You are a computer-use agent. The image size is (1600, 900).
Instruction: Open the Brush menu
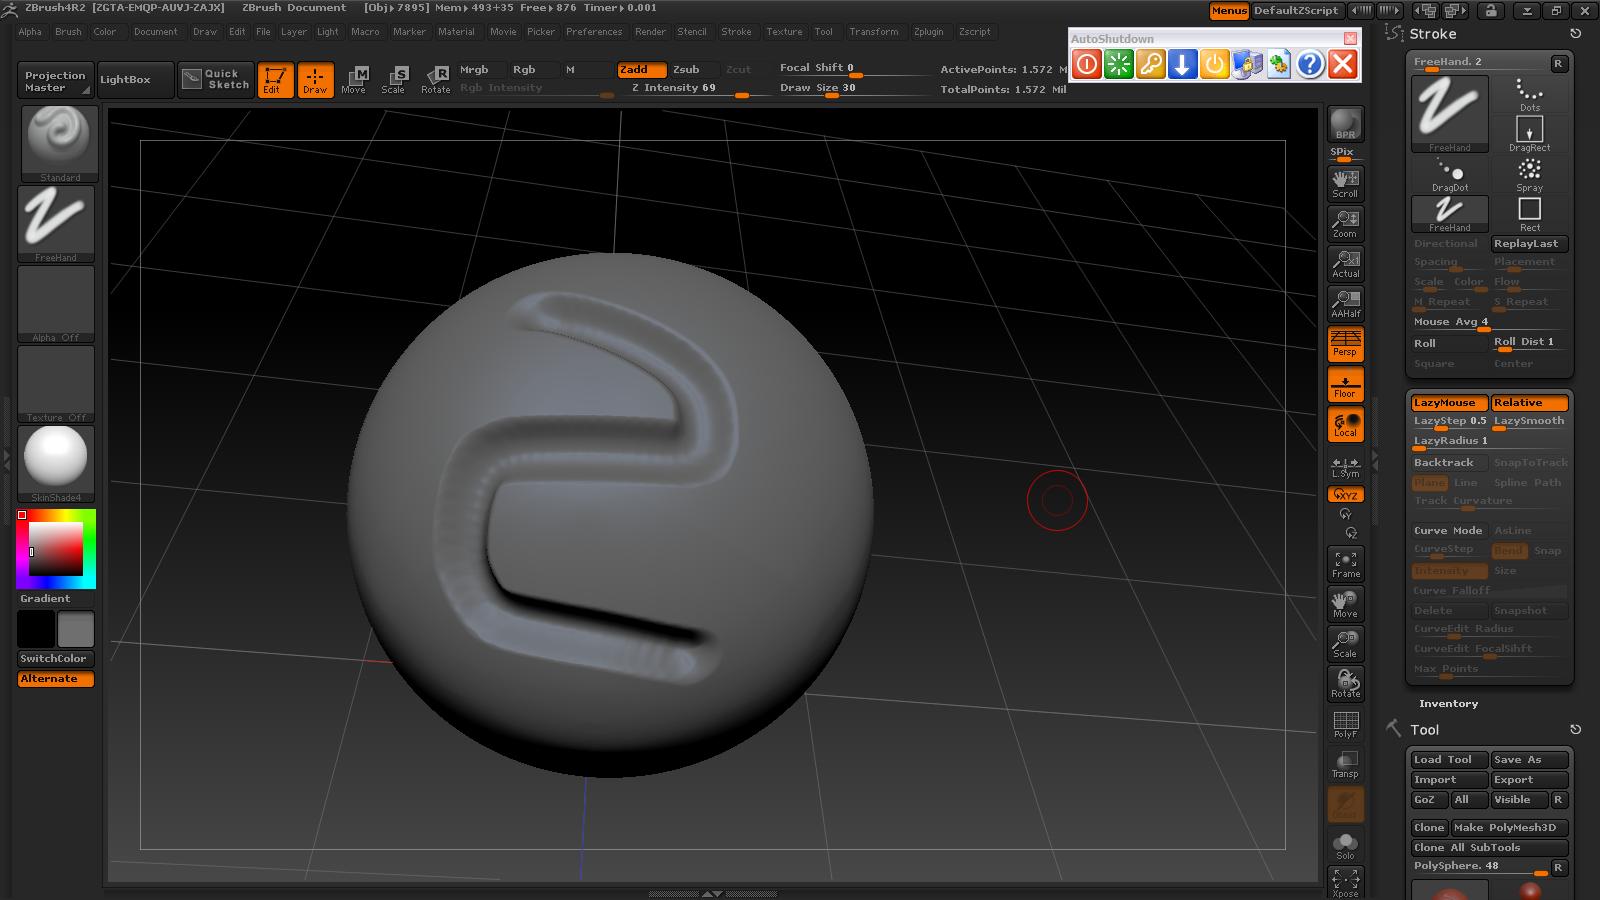[x=68, y=32]
